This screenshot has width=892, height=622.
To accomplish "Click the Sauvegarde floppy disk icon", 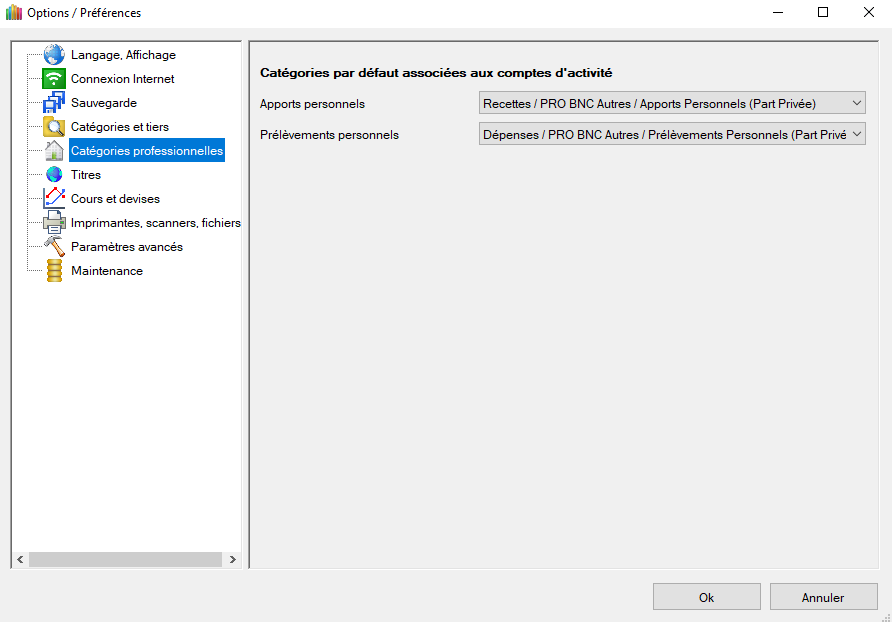I will (54, 103).
